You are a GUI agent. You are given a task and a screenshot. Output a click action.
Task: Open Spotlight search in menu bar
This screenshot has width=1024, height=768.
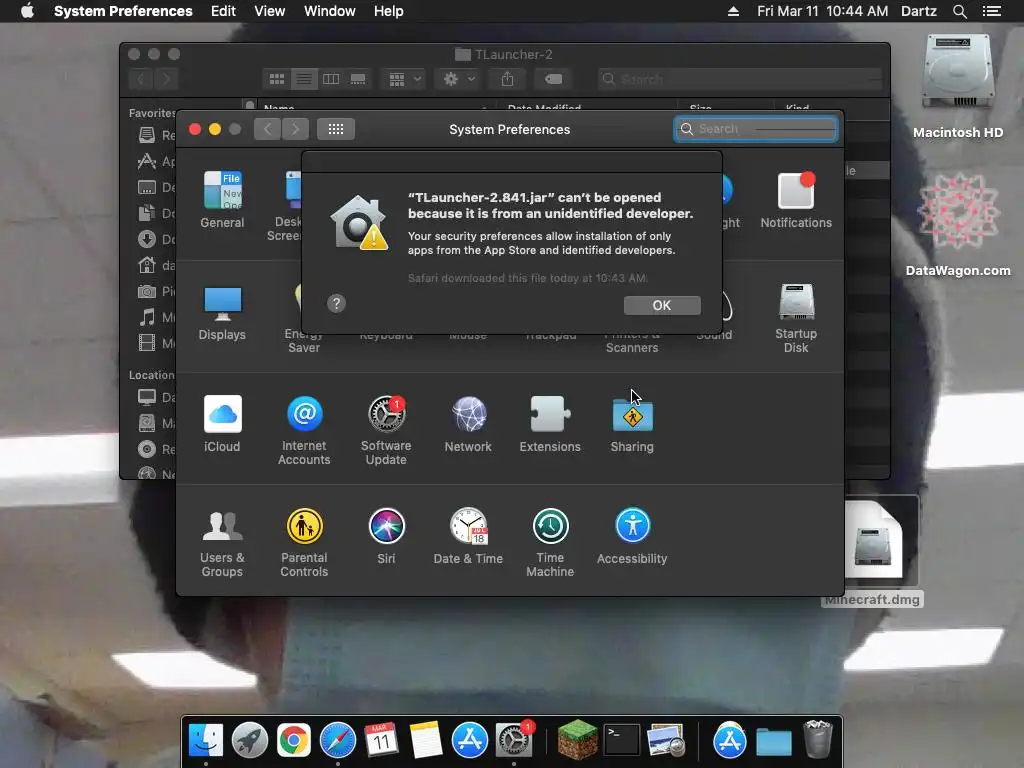[959, 11]
